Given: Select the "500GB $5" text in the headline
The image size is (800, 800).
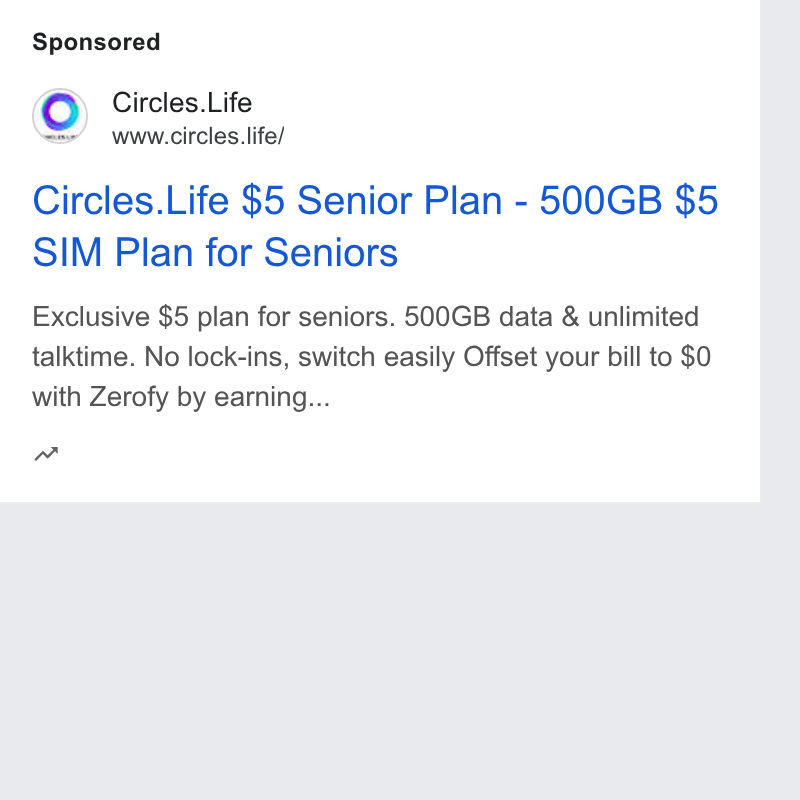Looking at the screenshot, I should (629, 200).
